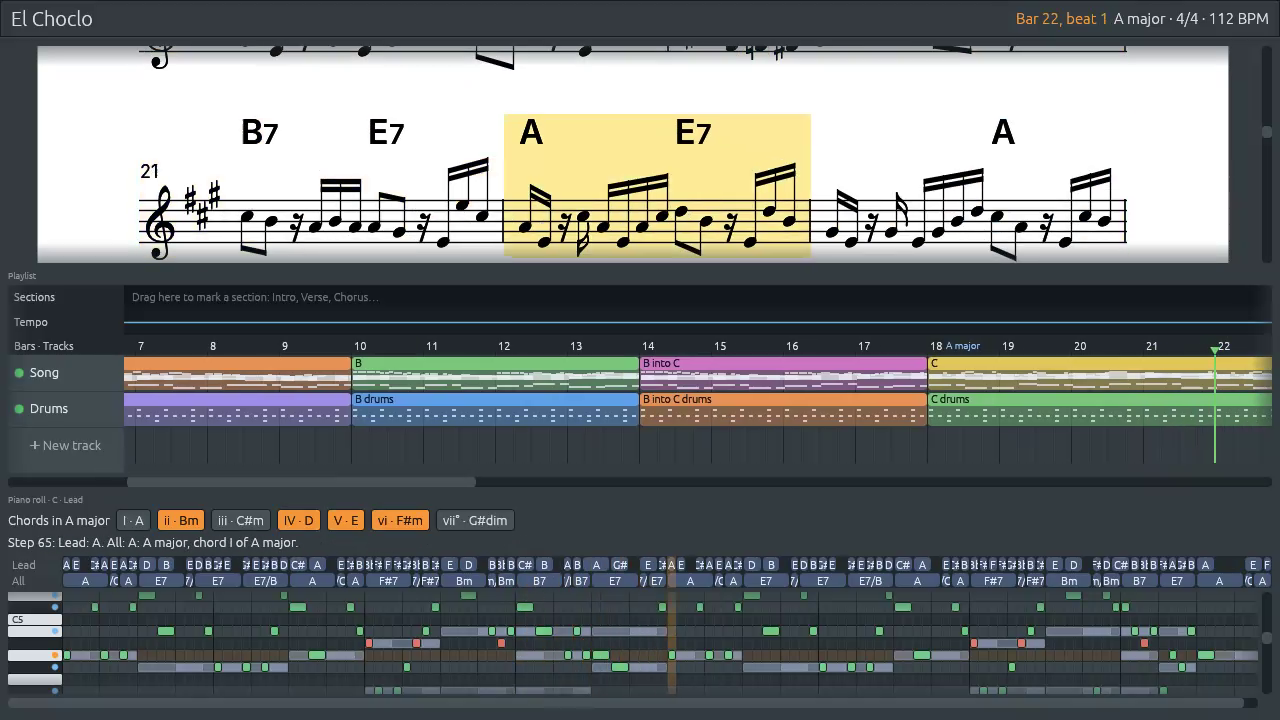Screen dimensions: 1280x720
Task: Click the A major · 4/4 · 112 BPM info
Action: tap(1191, 18)
